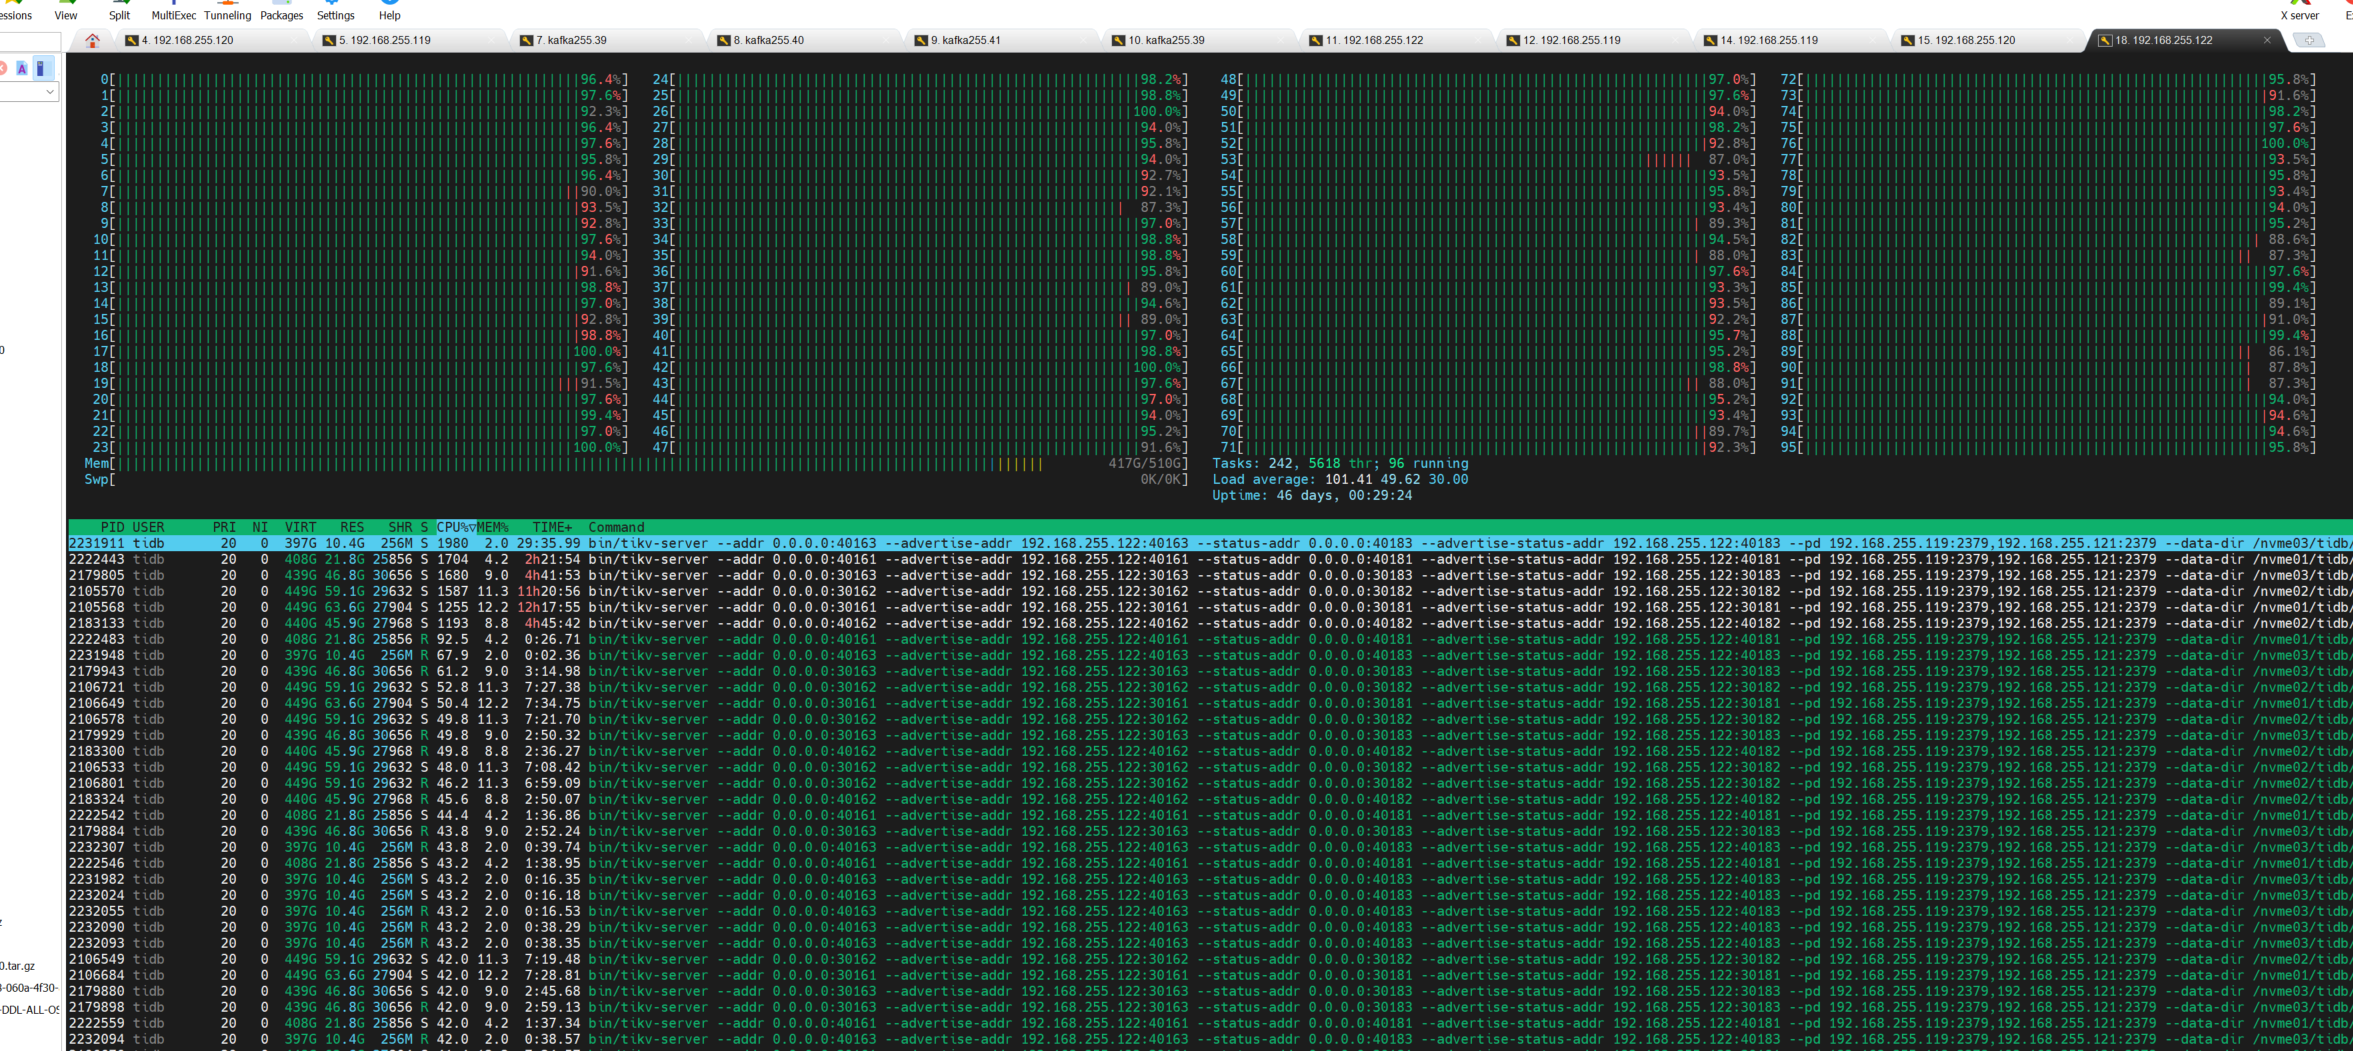Go to the Home tab house icon

coord(92,40)
